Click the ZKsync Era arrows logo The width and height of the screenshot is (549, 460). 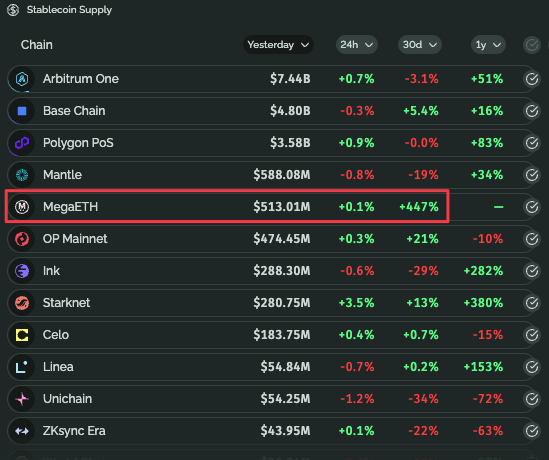tap(22, 431)
